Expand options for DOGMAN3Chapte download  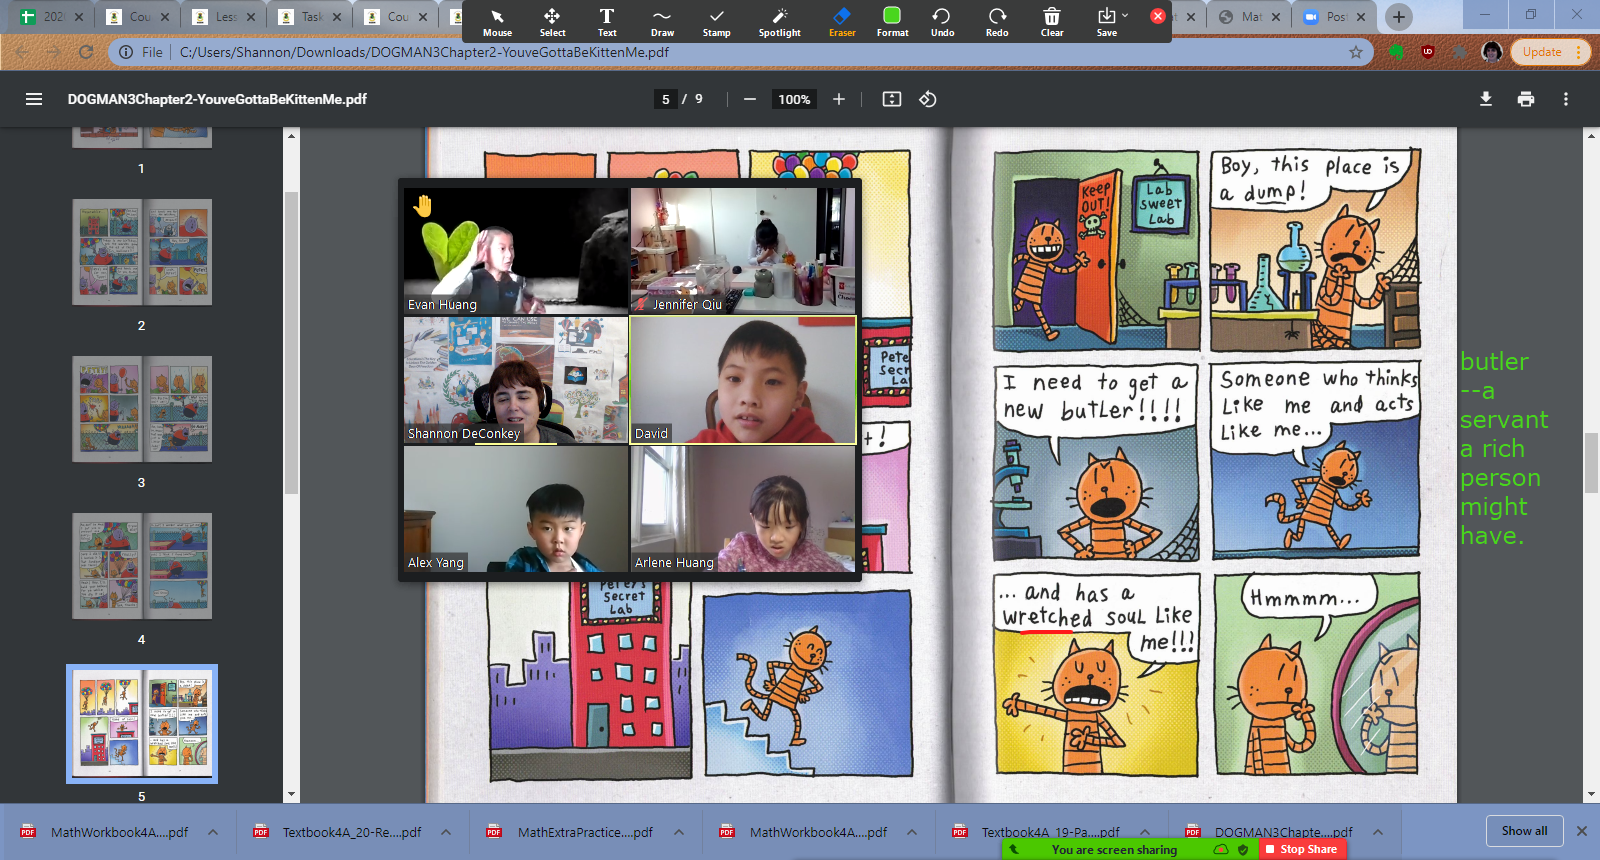(1378, 832)
